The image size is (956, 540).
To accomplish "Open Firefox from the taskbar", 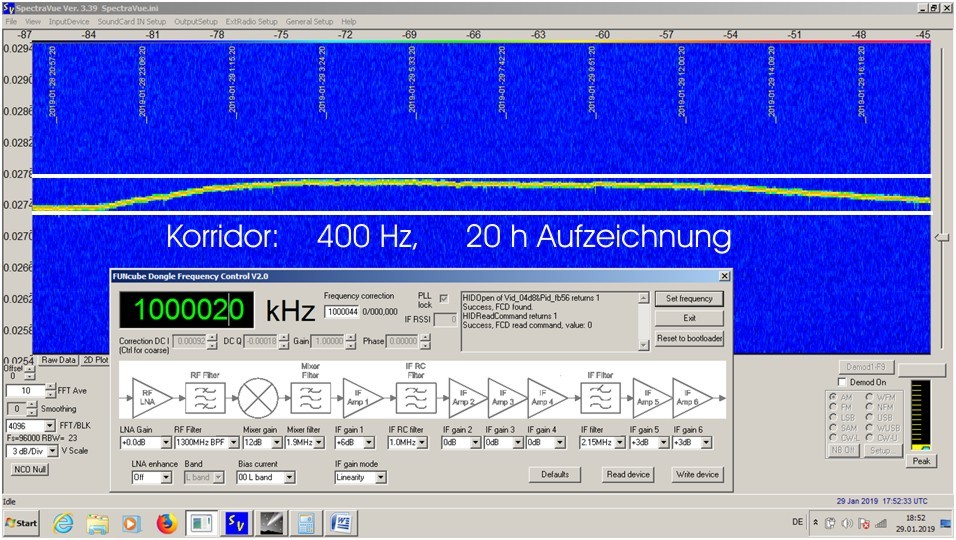I will (x=166, y=522).
